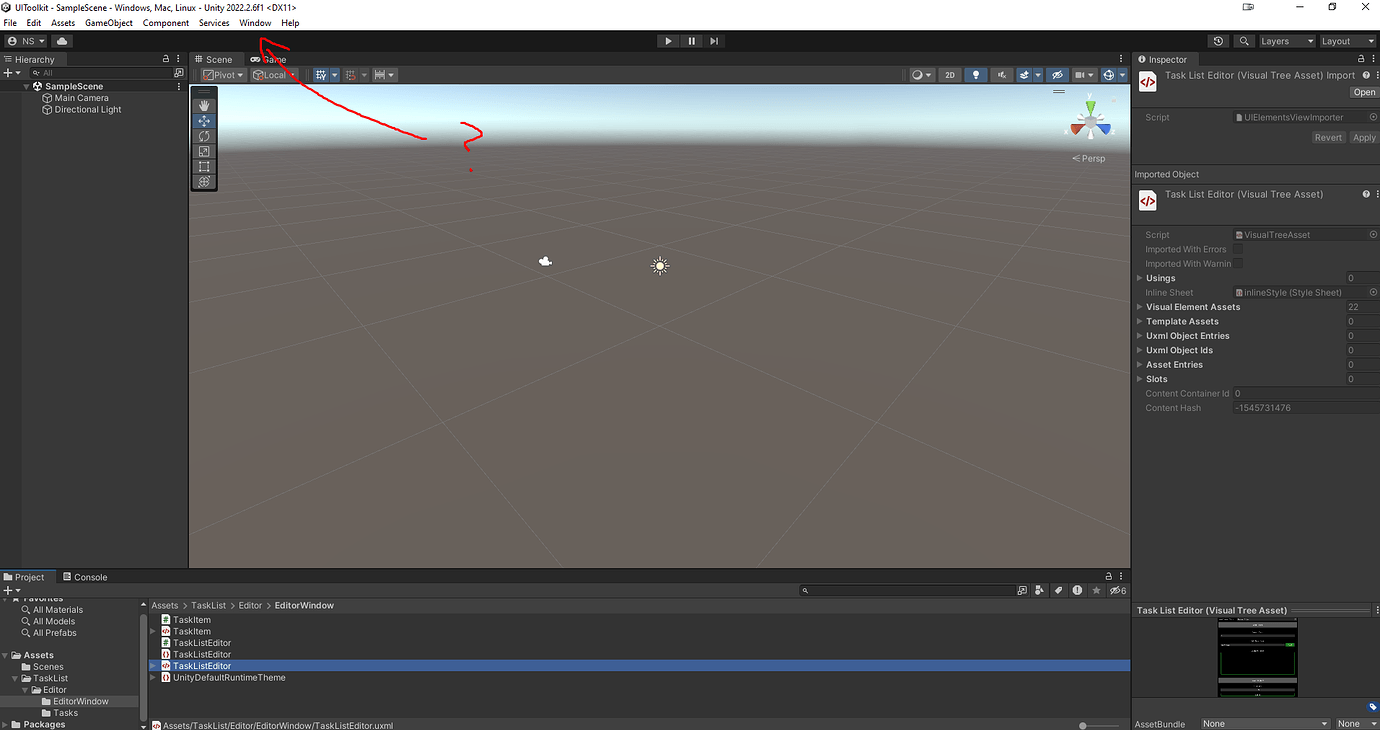Toggle hidden objects visibility in scene

pyautogui.click(x=1057, y=75)
